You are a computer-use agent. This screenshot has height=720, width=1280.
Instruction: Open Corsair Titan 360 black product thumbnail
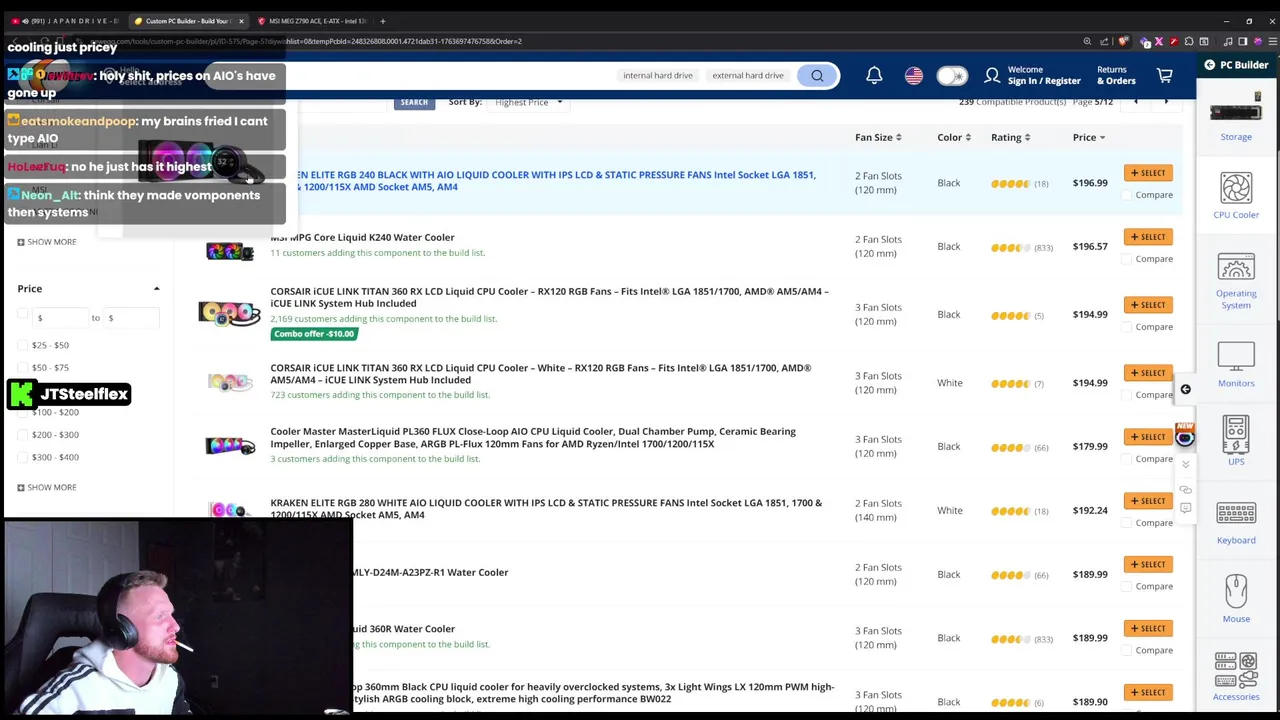229,314
